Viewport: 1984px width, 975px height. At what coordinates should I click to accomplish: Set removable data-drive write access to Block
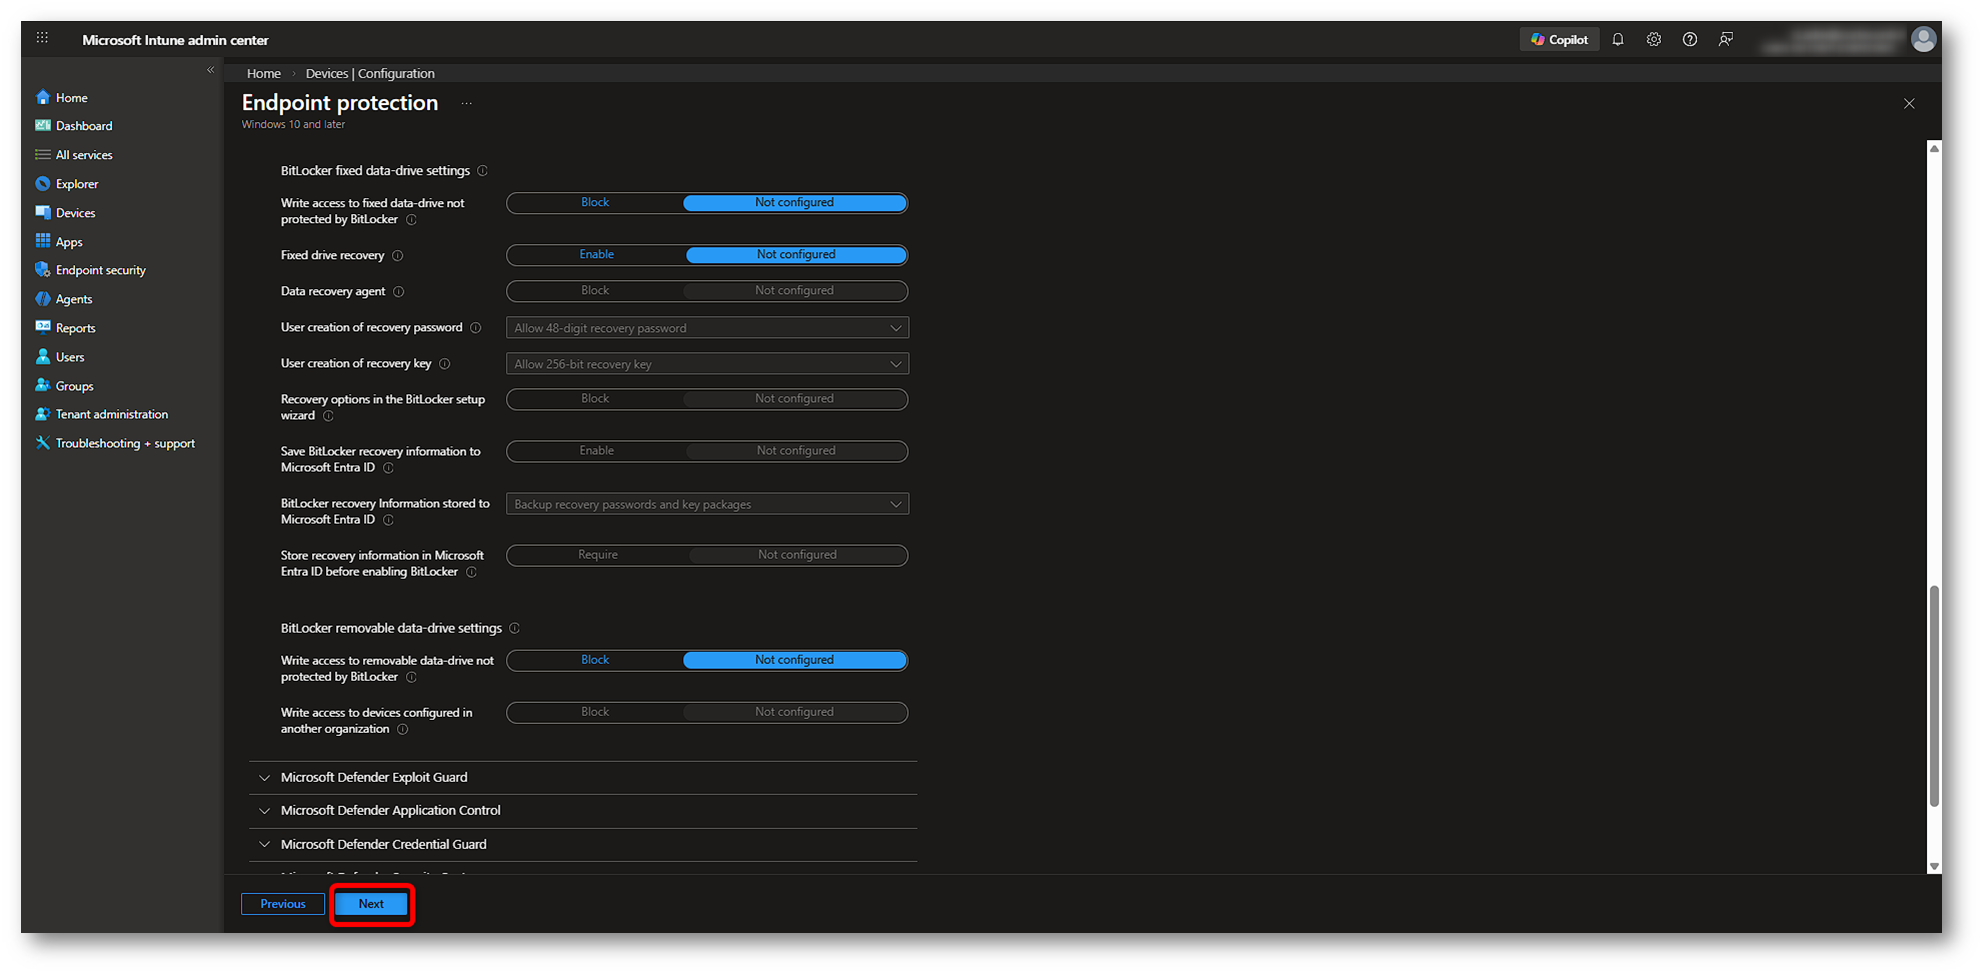click(595, 660)
